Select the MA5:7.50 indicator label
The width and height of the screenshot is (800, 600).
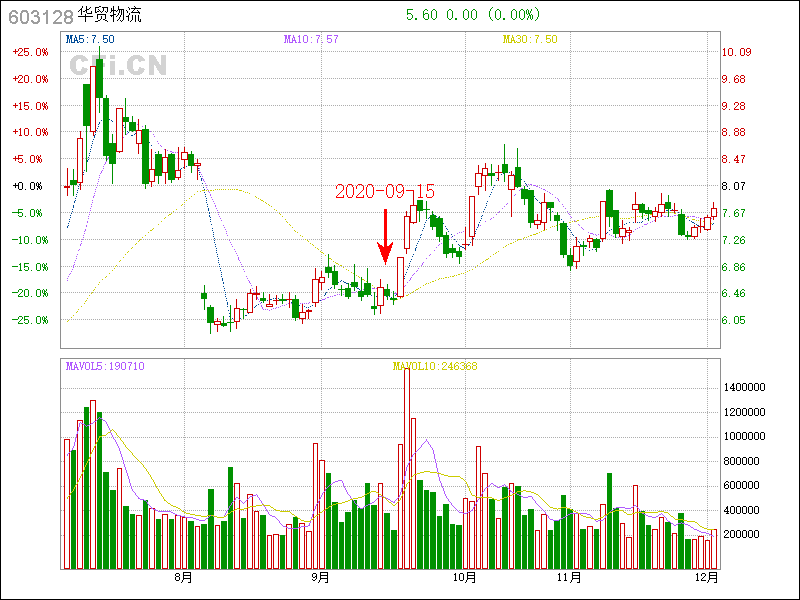(x=90, y=39)
